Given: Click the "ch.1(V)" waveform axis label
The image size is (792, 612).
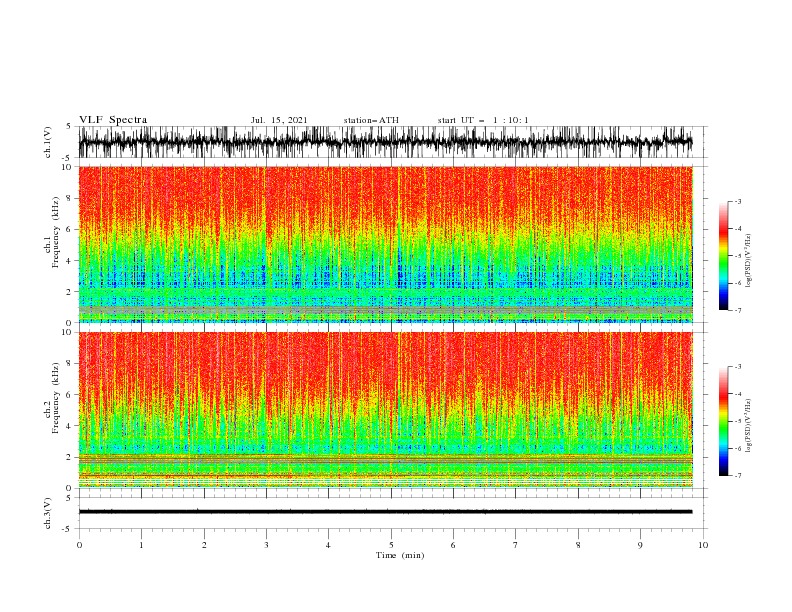Looking at the screenshot, I should tap(48, 142).
